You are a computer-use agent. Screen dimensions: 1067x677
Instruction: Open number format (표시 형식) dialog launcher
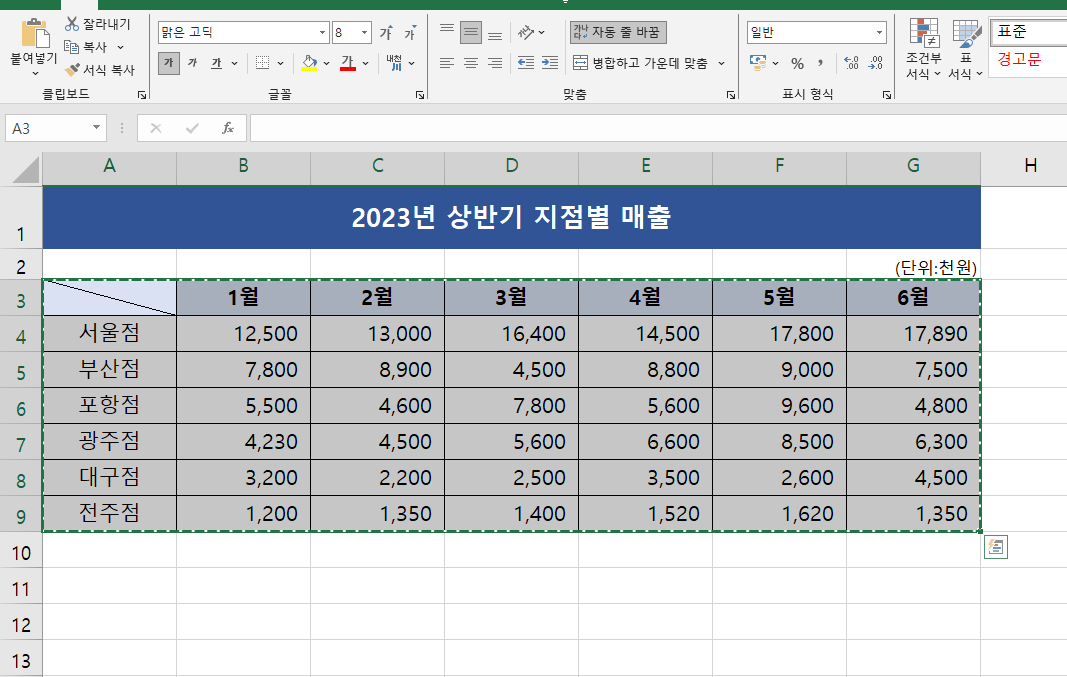pyautogui.click(x=887, y=95)
